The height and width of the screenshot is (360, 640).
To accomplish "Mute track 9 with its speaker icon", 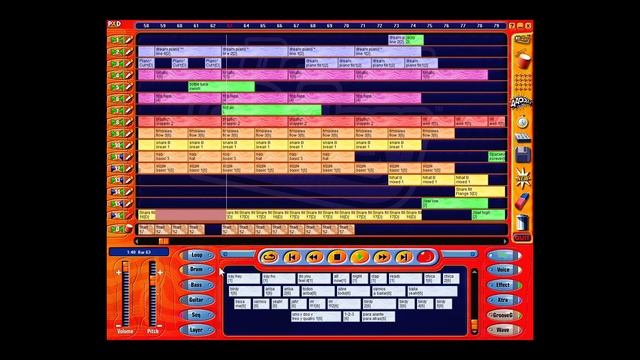I will 117,133.
